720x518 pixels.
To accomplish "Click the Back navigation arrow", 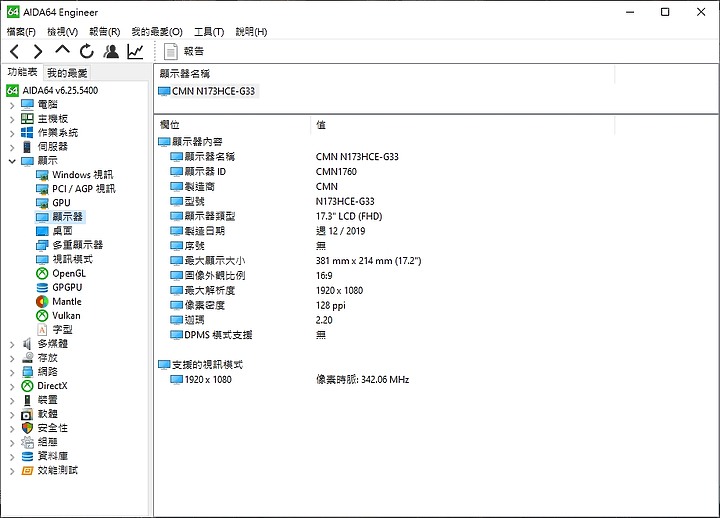I will pos(15,51).
